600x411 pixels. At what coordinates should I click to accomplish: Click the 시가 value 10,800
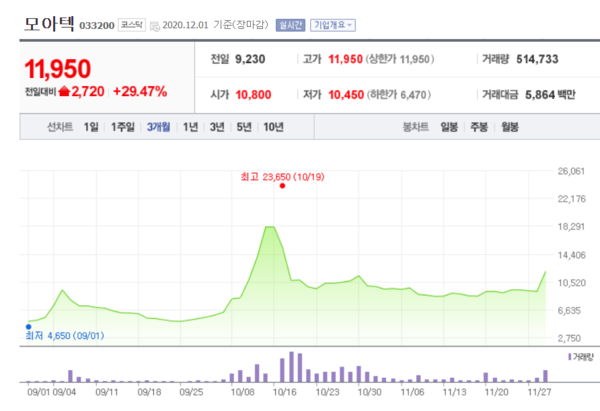point(253,95)
